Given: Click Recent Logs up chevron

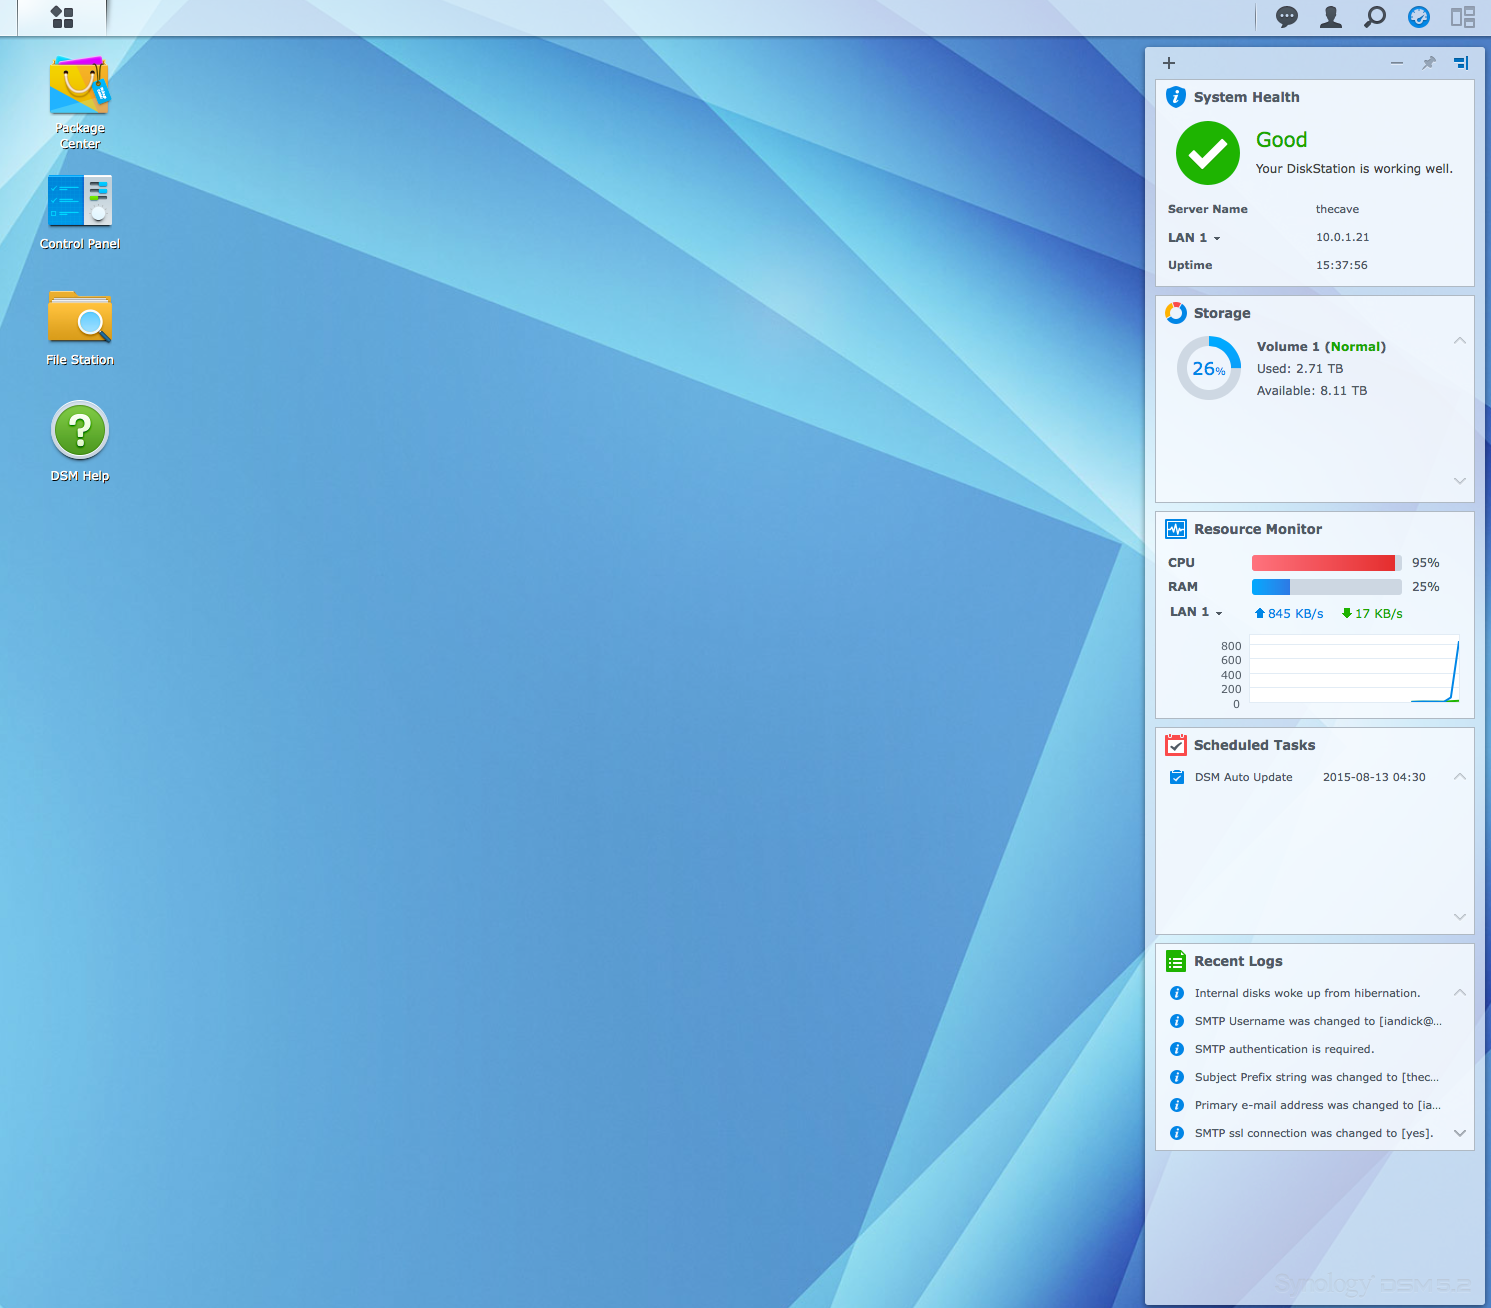Looking at the screenshot, I should point(1460,992).
